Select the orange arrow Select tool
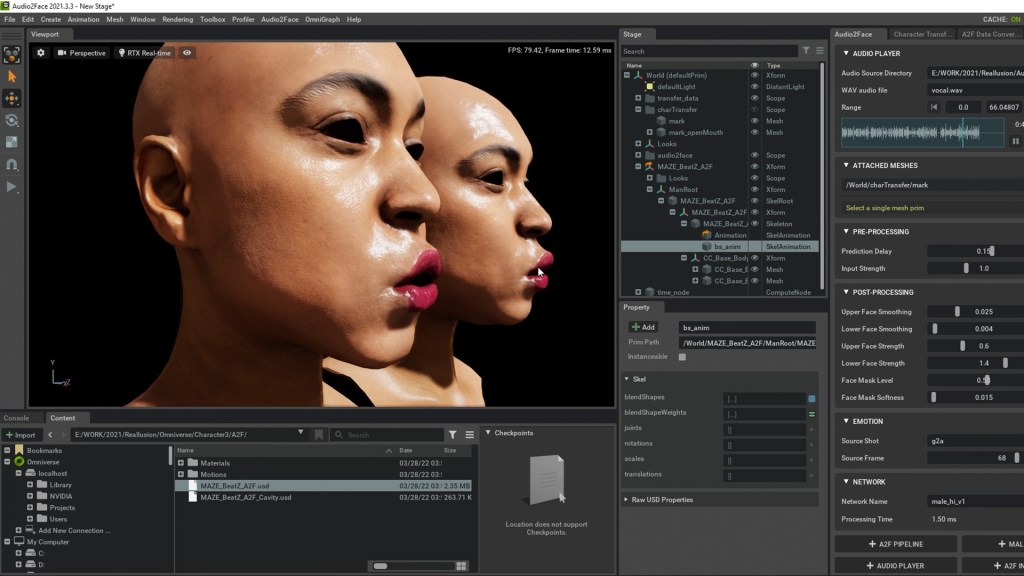The width and height of the screenshot is (1024, 576). pos(12,77)
